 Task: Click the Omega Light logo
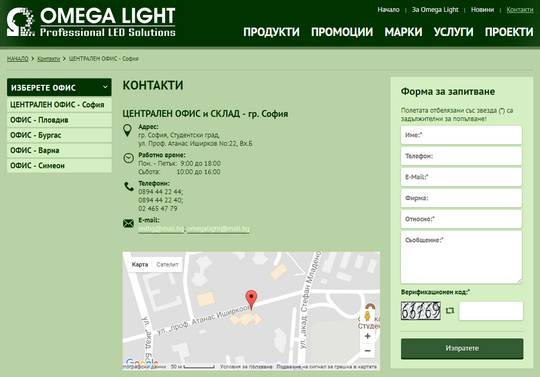pos(91,22)
